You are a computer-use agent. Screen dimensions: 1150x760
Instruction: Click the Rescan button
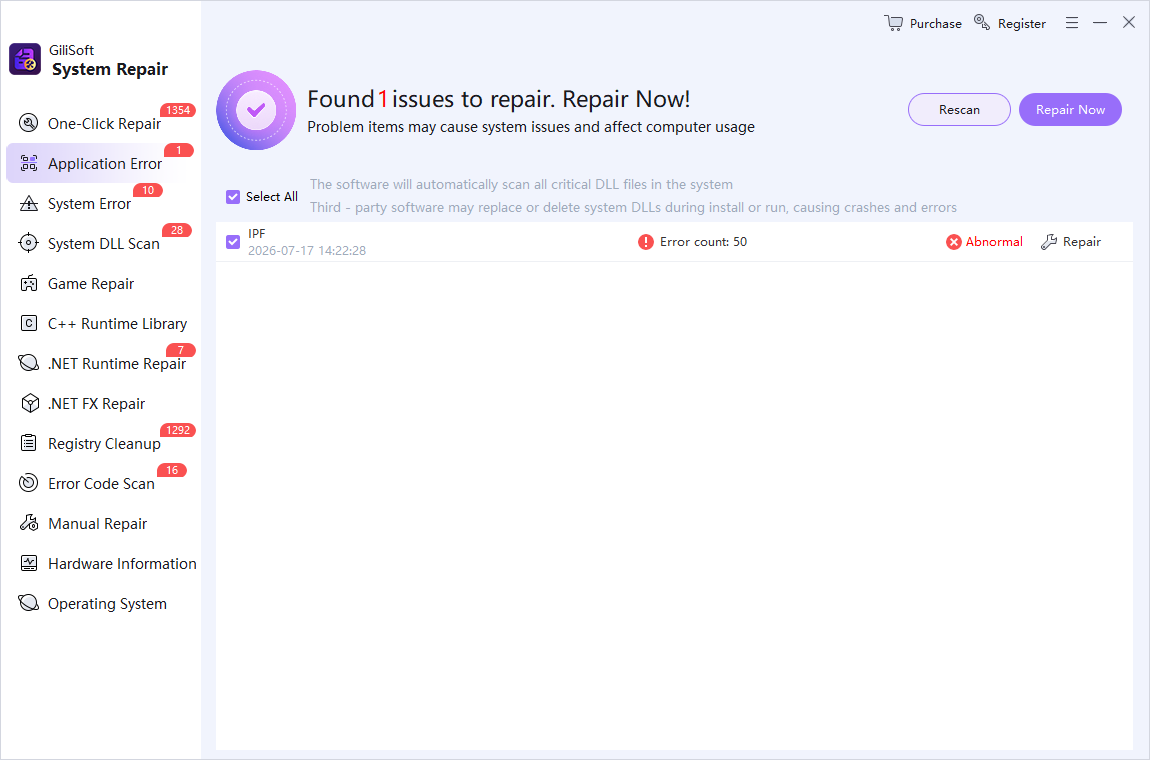click(959, 109)
